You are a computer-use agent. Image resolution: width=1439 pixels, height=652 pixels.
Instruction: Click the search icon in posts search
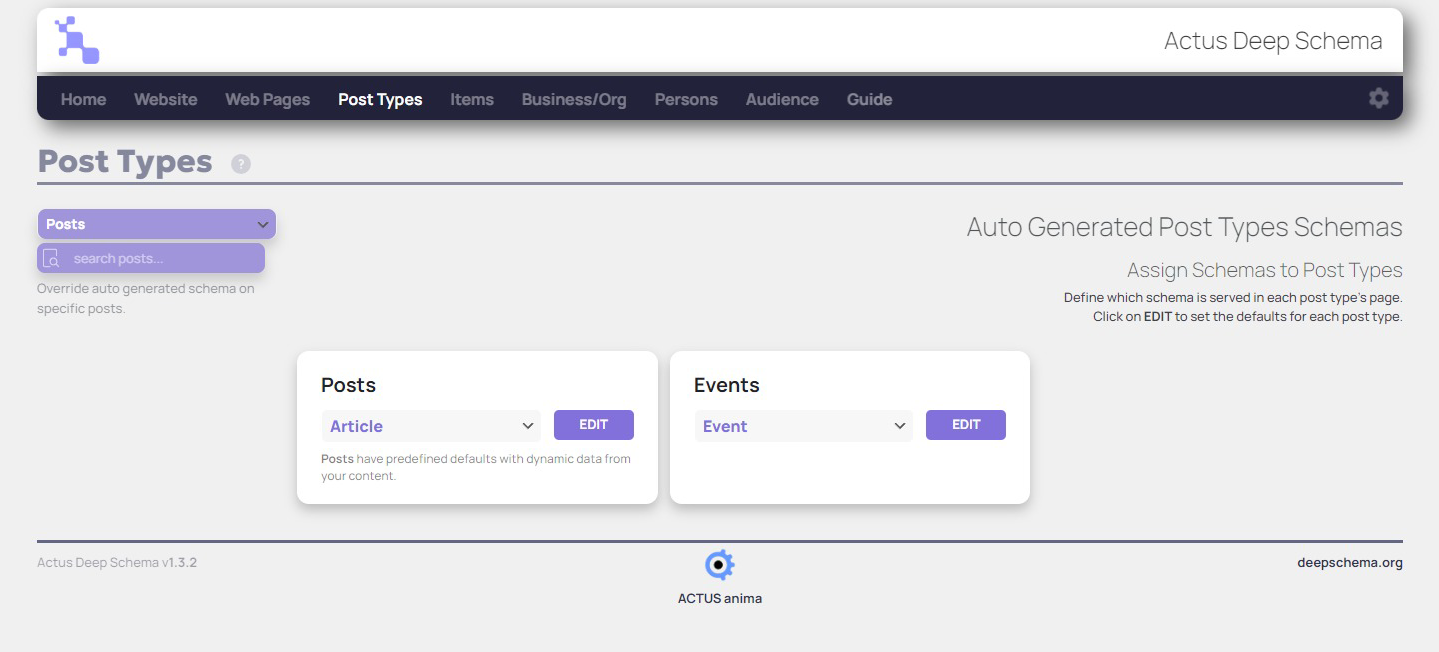(x=52, y=258)
